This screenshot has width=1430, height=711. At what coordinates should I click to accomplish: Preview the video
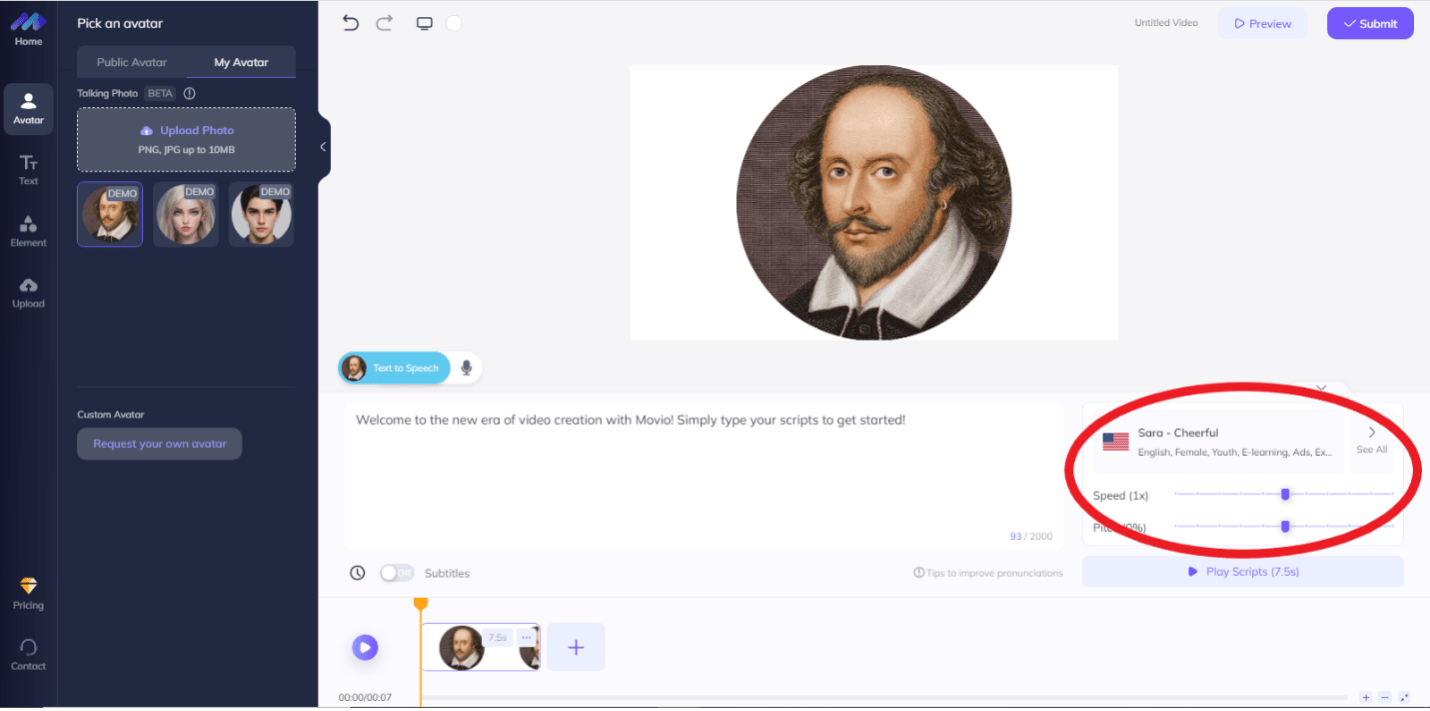tap(1262, 23)
